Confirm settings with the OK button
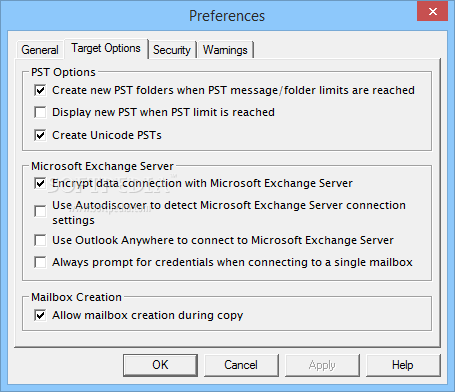 click(160, 365)
